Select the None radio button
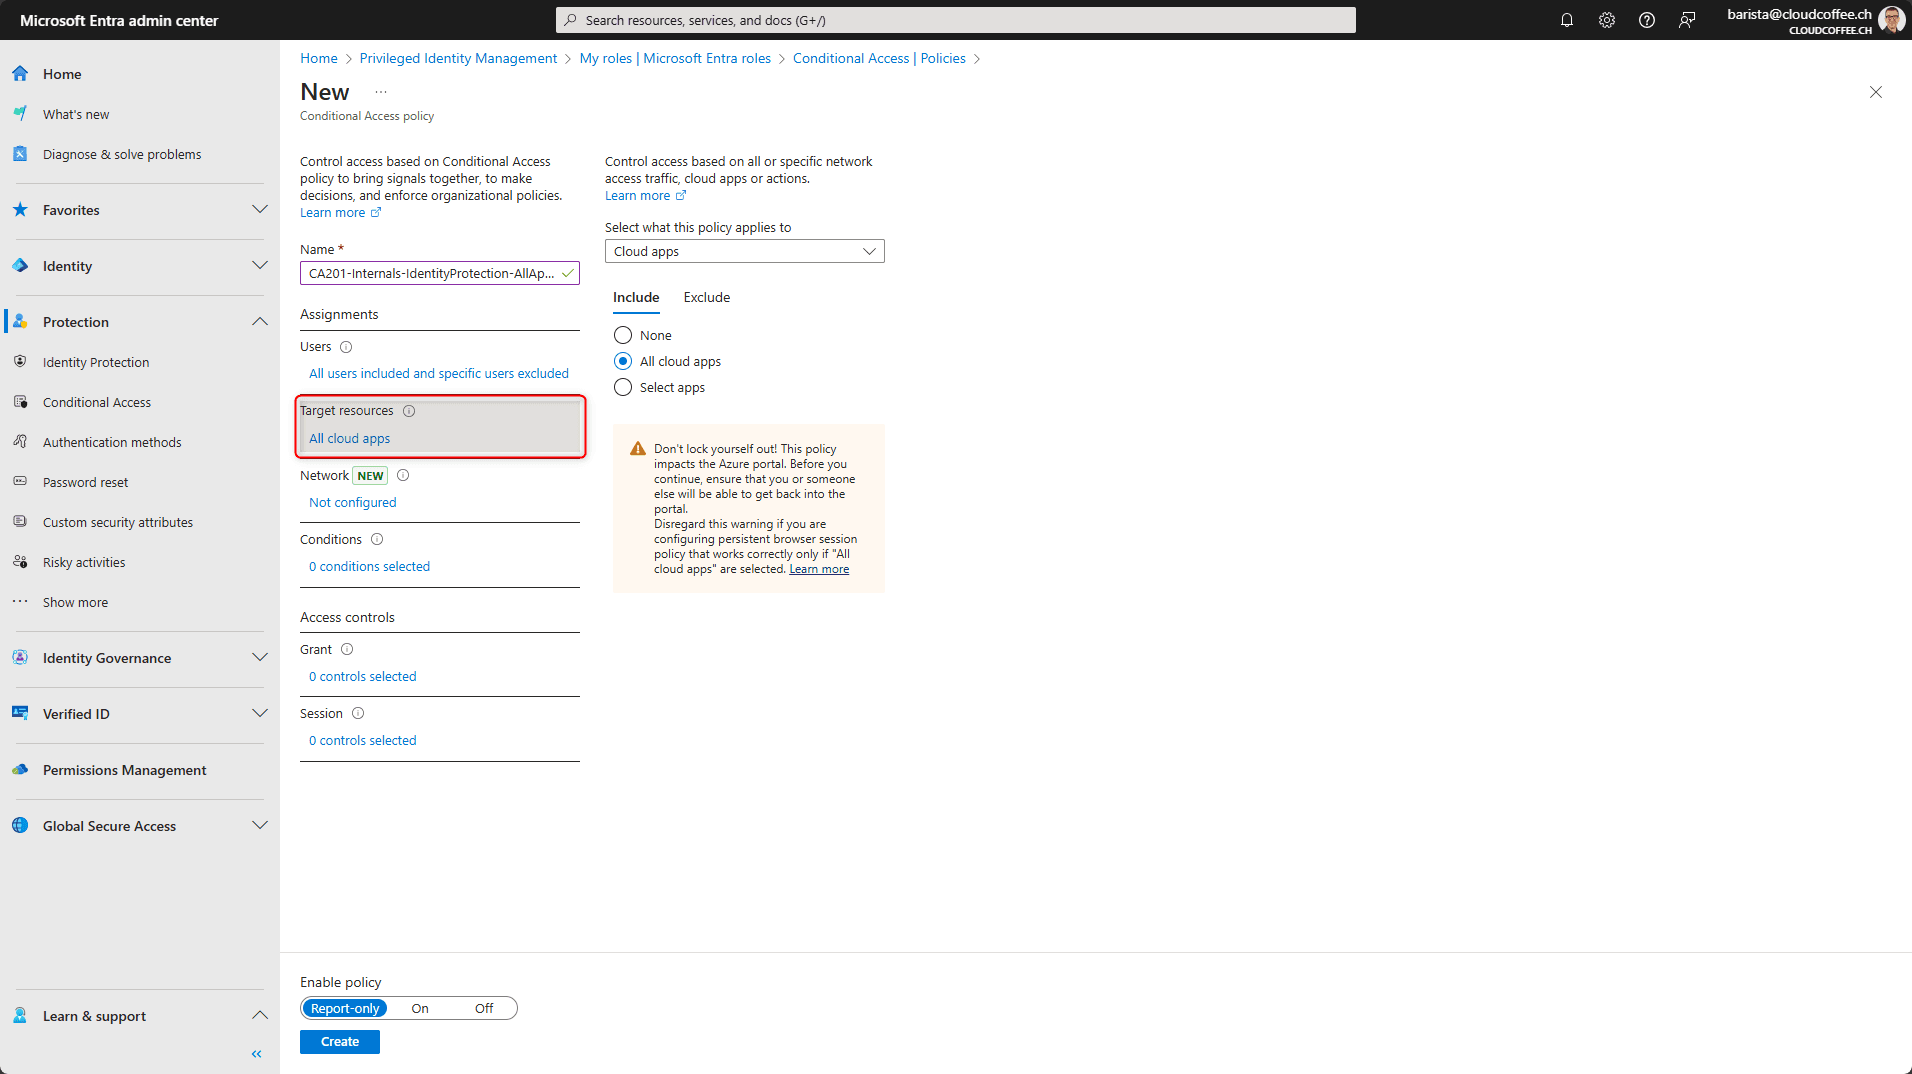This screenshot has width=1912, height=1074. click(623, 334)
